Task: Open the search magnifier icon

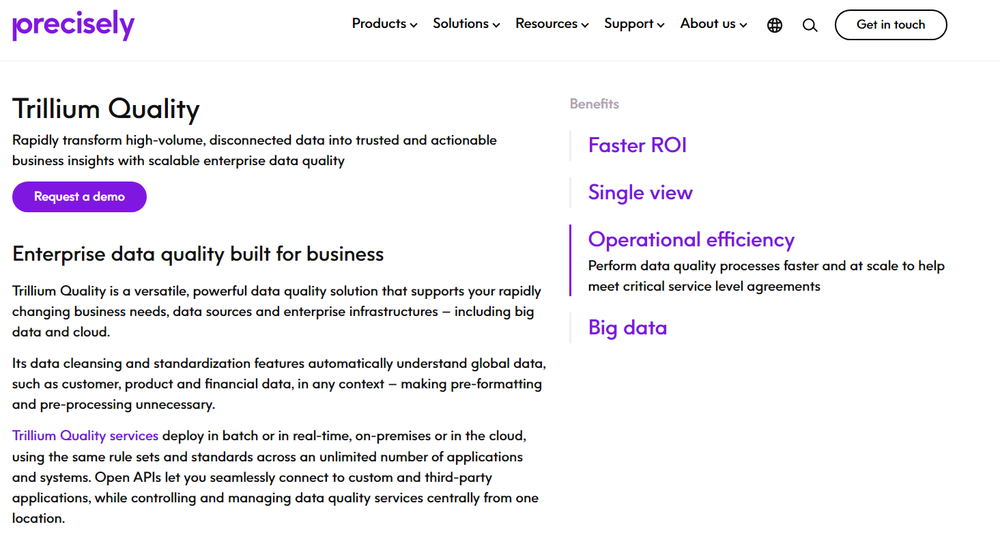Action: [810, 25]
